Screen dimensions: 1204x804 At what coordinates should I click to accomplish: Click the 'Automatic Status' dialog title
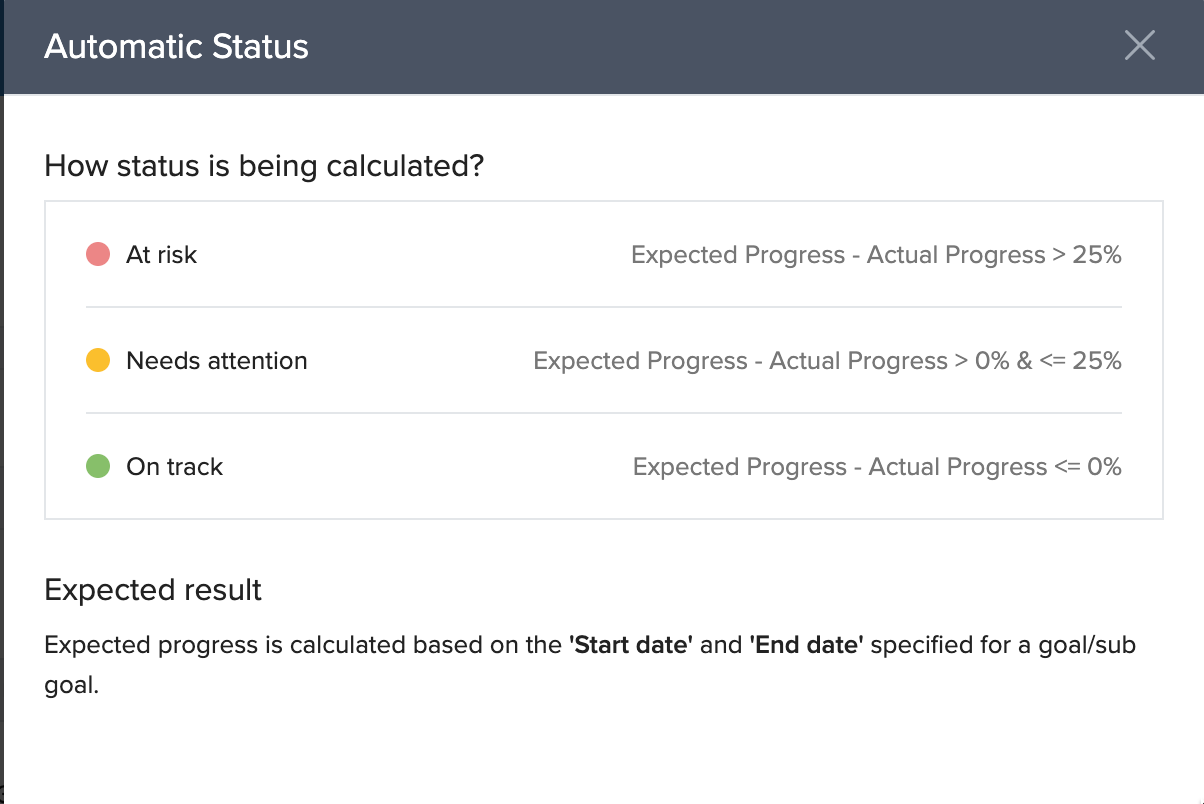tap(176, 47)
